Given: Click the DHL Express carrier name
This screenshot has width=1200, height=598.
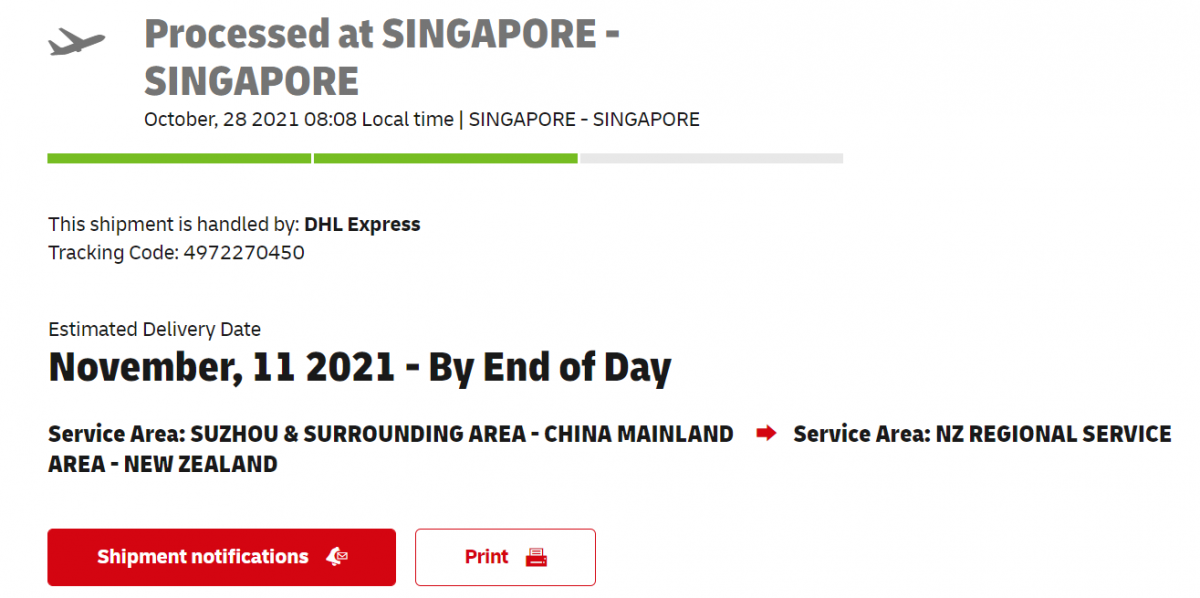Looking at the screenshot, I should (x=362, y=225).
